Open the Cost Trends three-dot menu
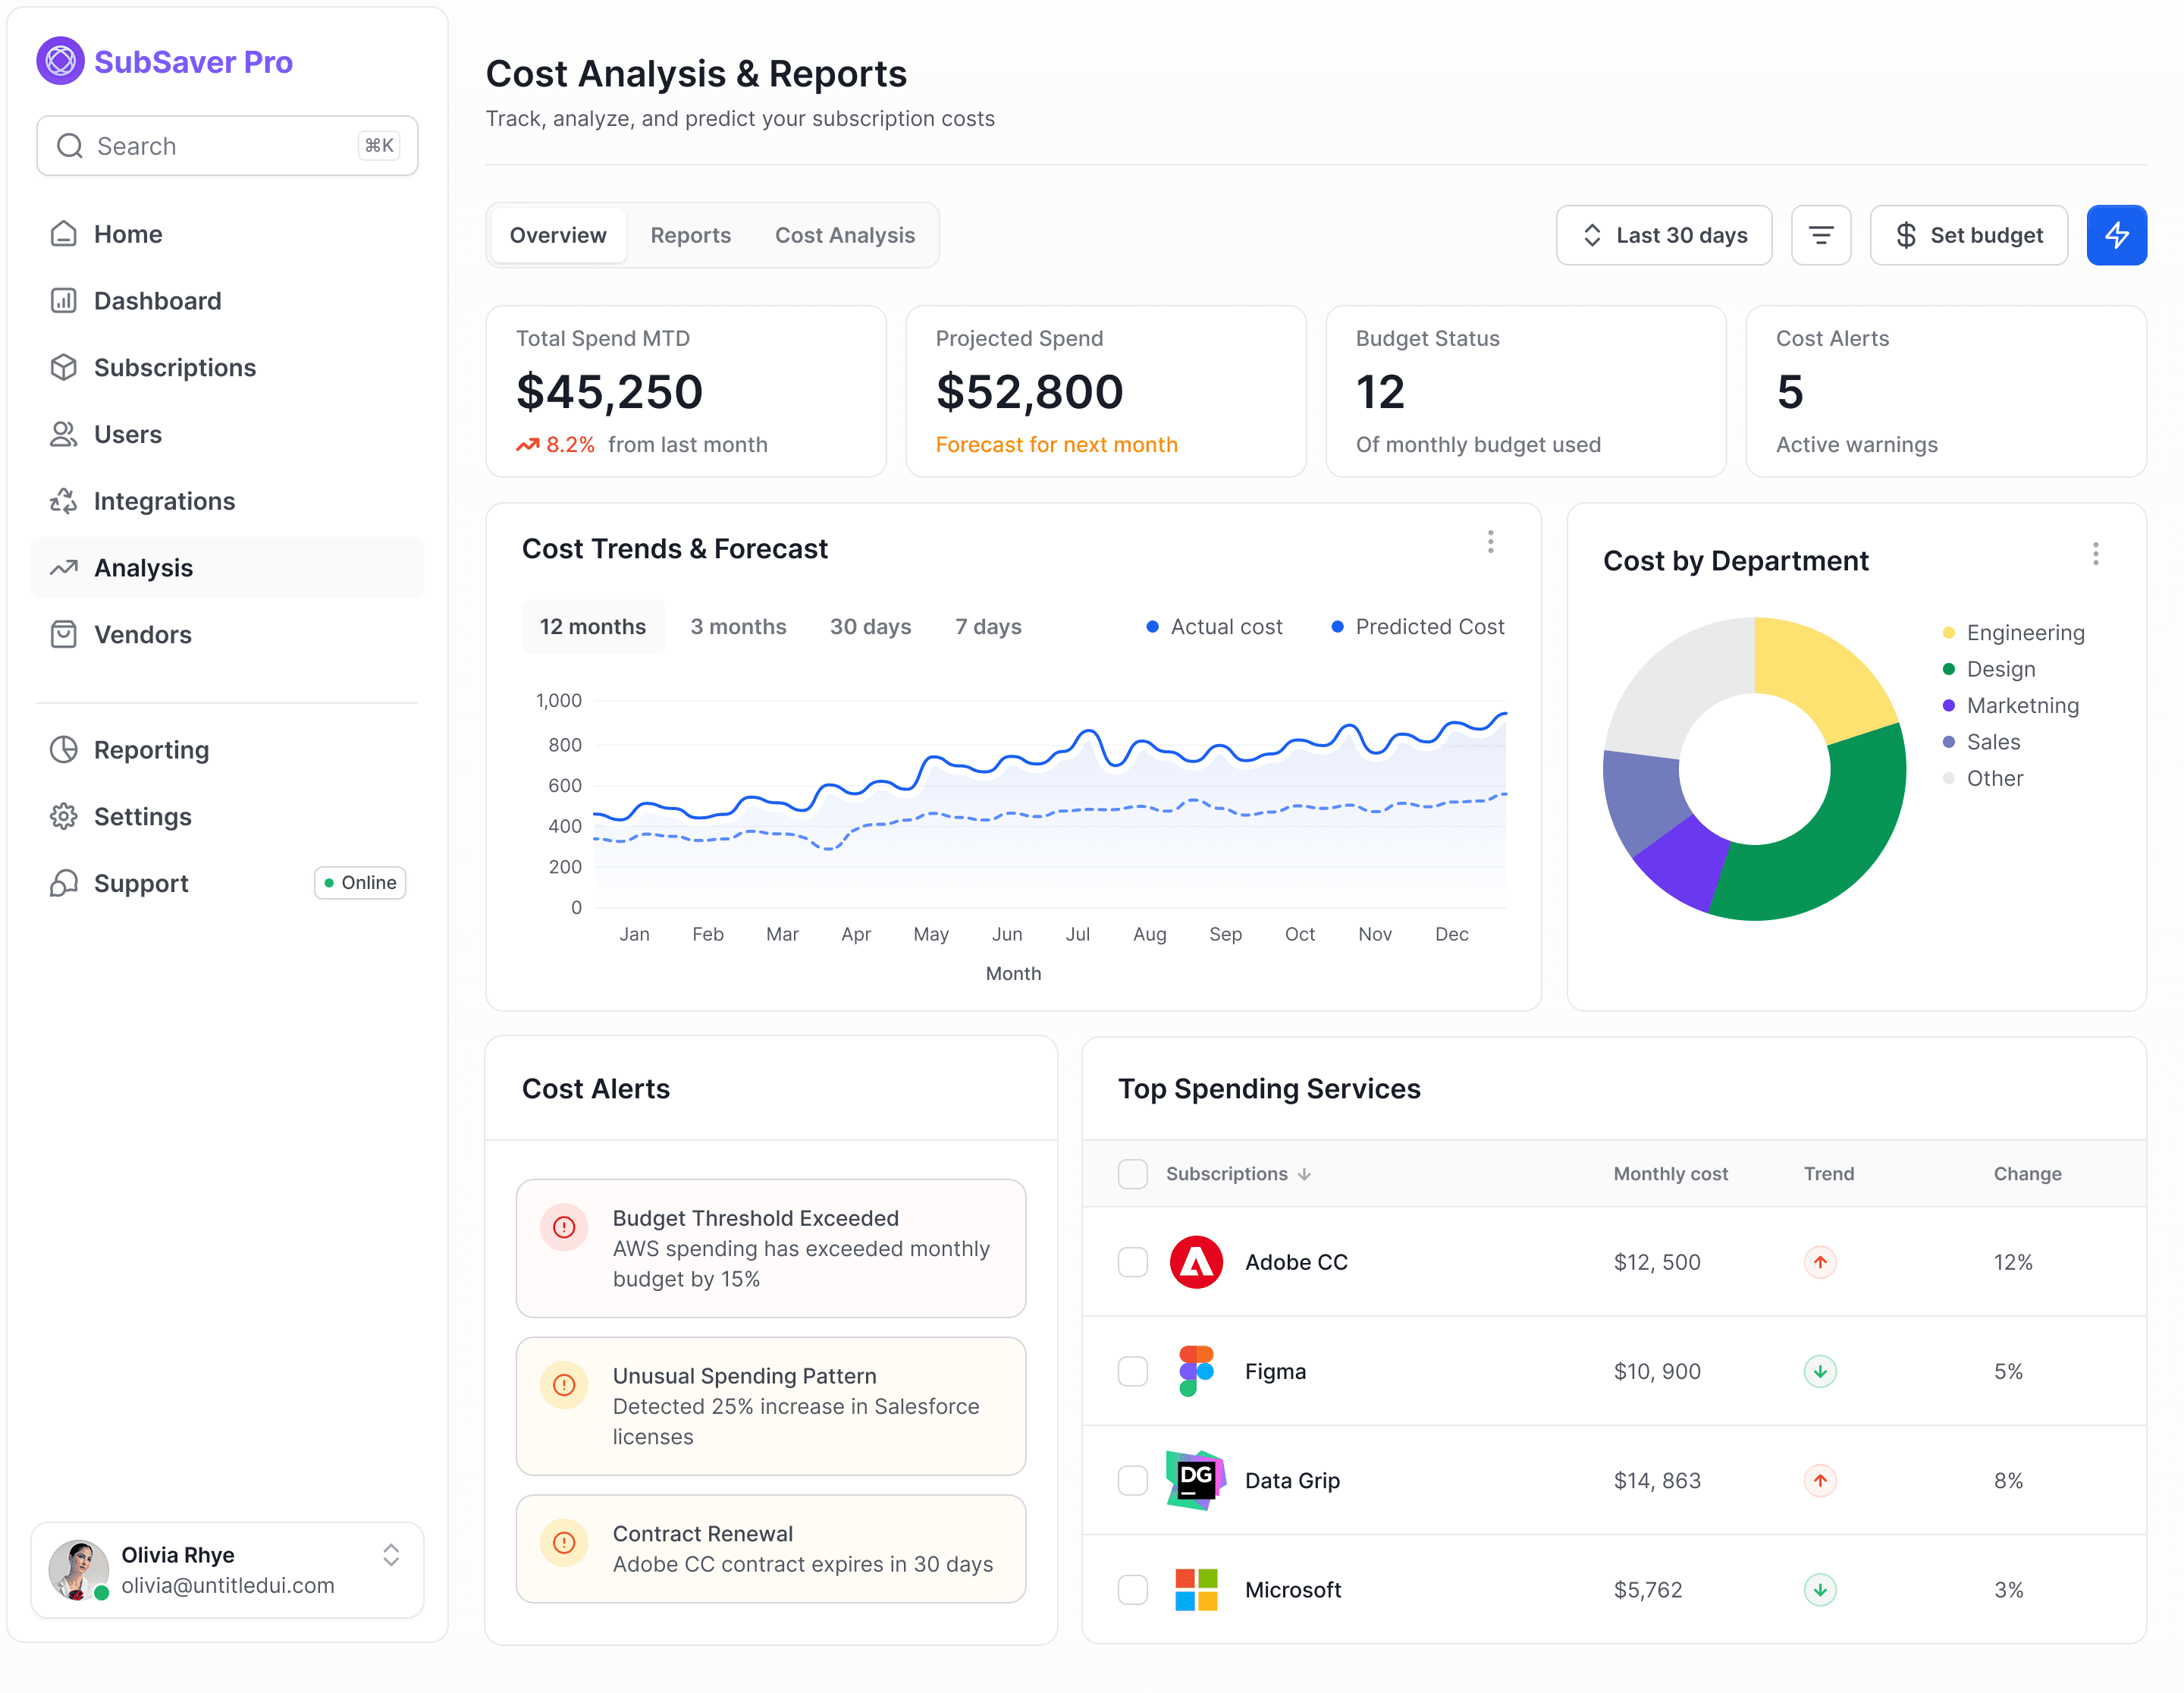The image size is (2184, 1693). click(x=1490, y=541)
